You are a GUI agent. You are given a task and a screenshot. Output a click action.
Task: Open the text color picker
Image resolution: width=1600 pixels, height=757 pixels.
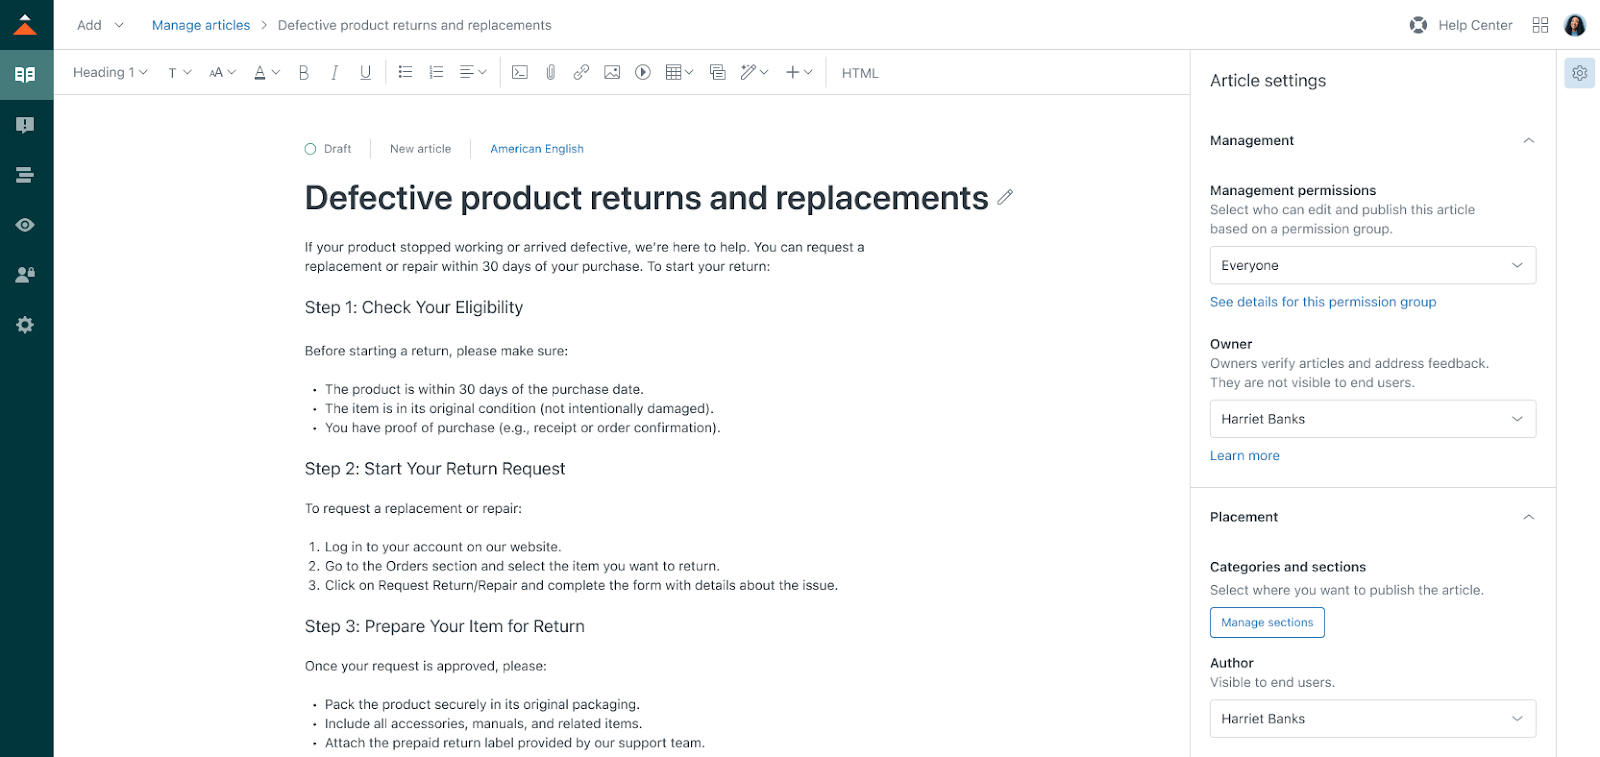[x=266, y=73]
